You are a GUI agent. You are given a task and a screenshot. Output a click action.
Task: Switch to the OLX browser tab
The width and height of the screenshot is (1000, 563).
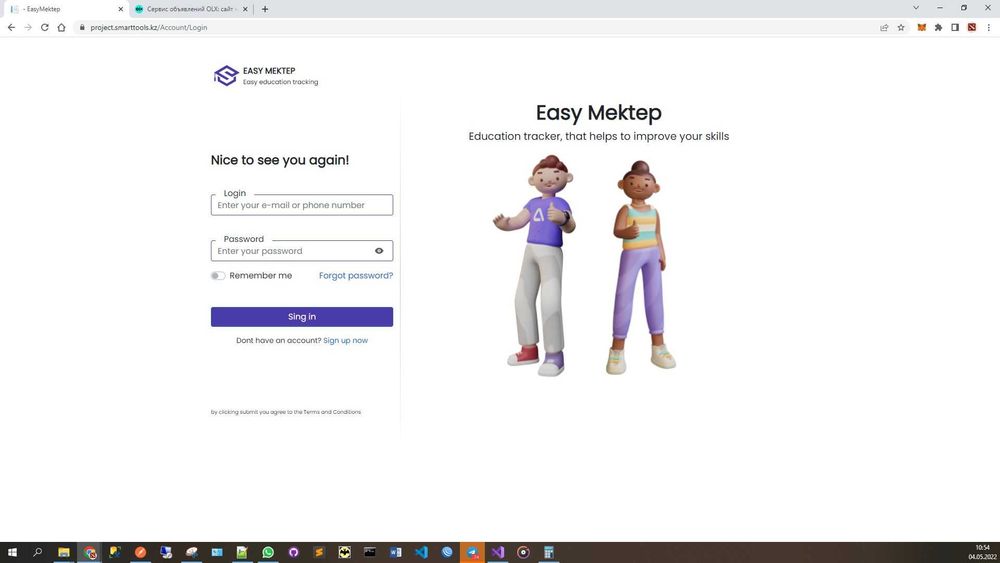point(189,9)
